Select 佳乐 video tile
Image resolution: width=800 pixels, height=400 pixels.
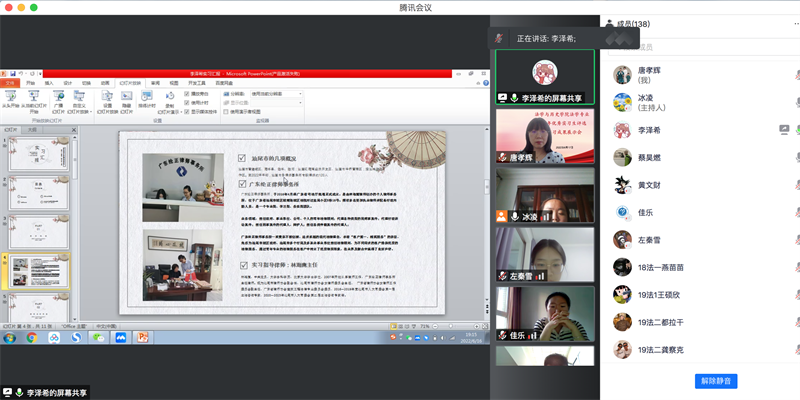coord(545,314)
